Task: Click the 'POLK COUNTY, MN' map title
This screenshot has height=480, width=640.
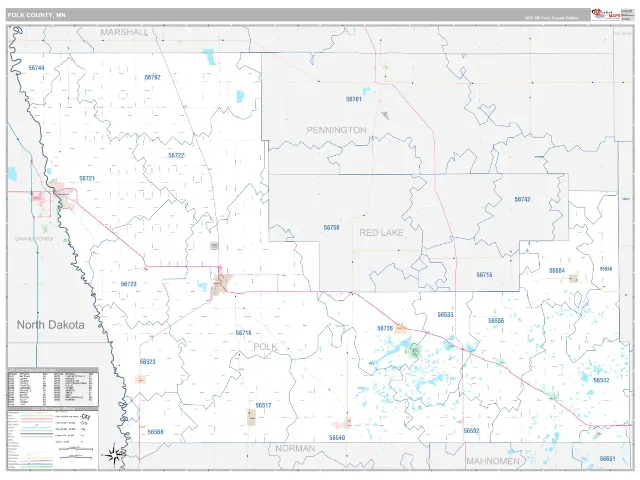Action: click(x=36, y=15)
